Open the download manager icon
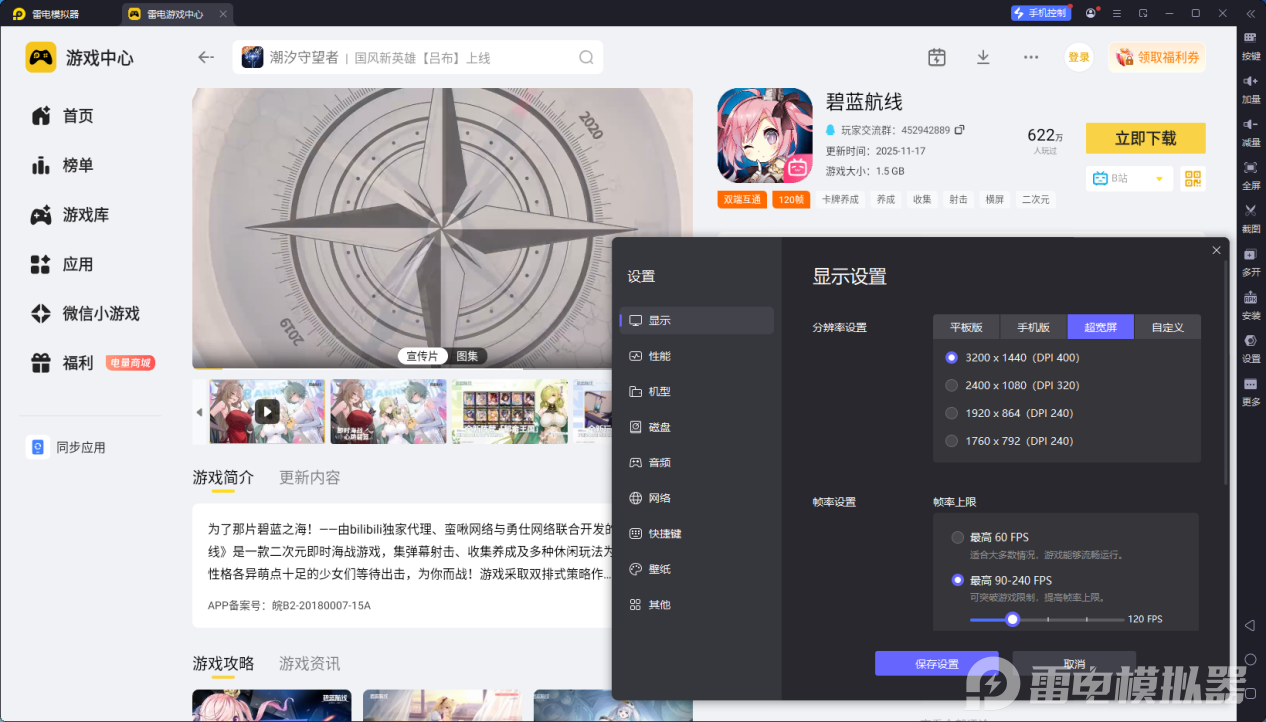 [983, 57]
